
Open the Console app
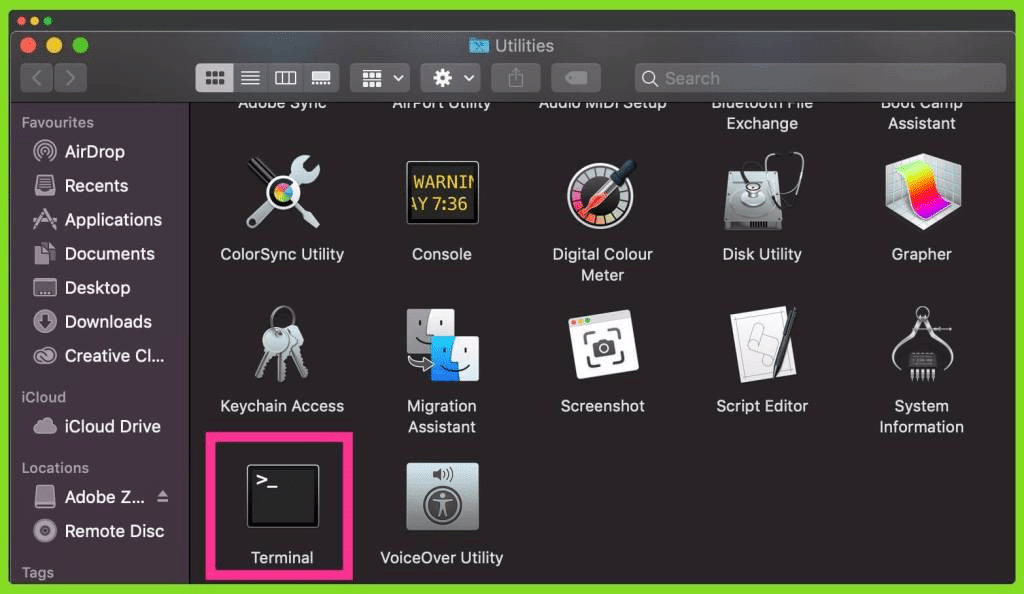[x=441, y=192]
